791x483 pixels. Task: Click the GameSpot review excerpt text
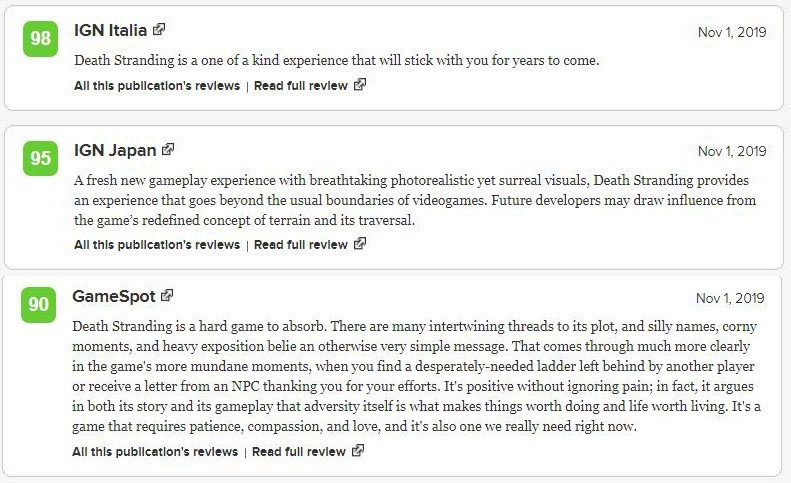(x=416, y=376)
